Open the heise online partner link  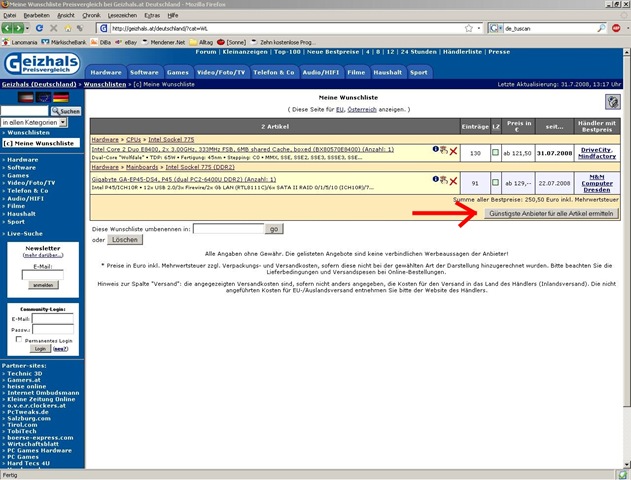27,386
